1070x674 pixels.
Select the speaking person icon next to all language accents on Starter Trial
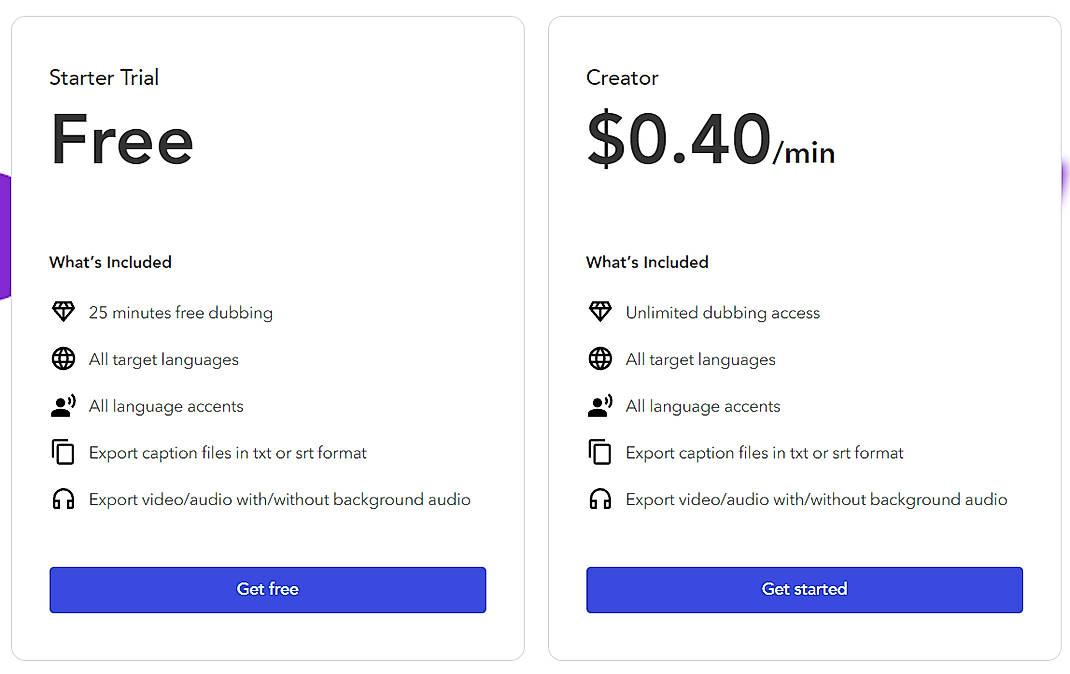coord(63,406)
